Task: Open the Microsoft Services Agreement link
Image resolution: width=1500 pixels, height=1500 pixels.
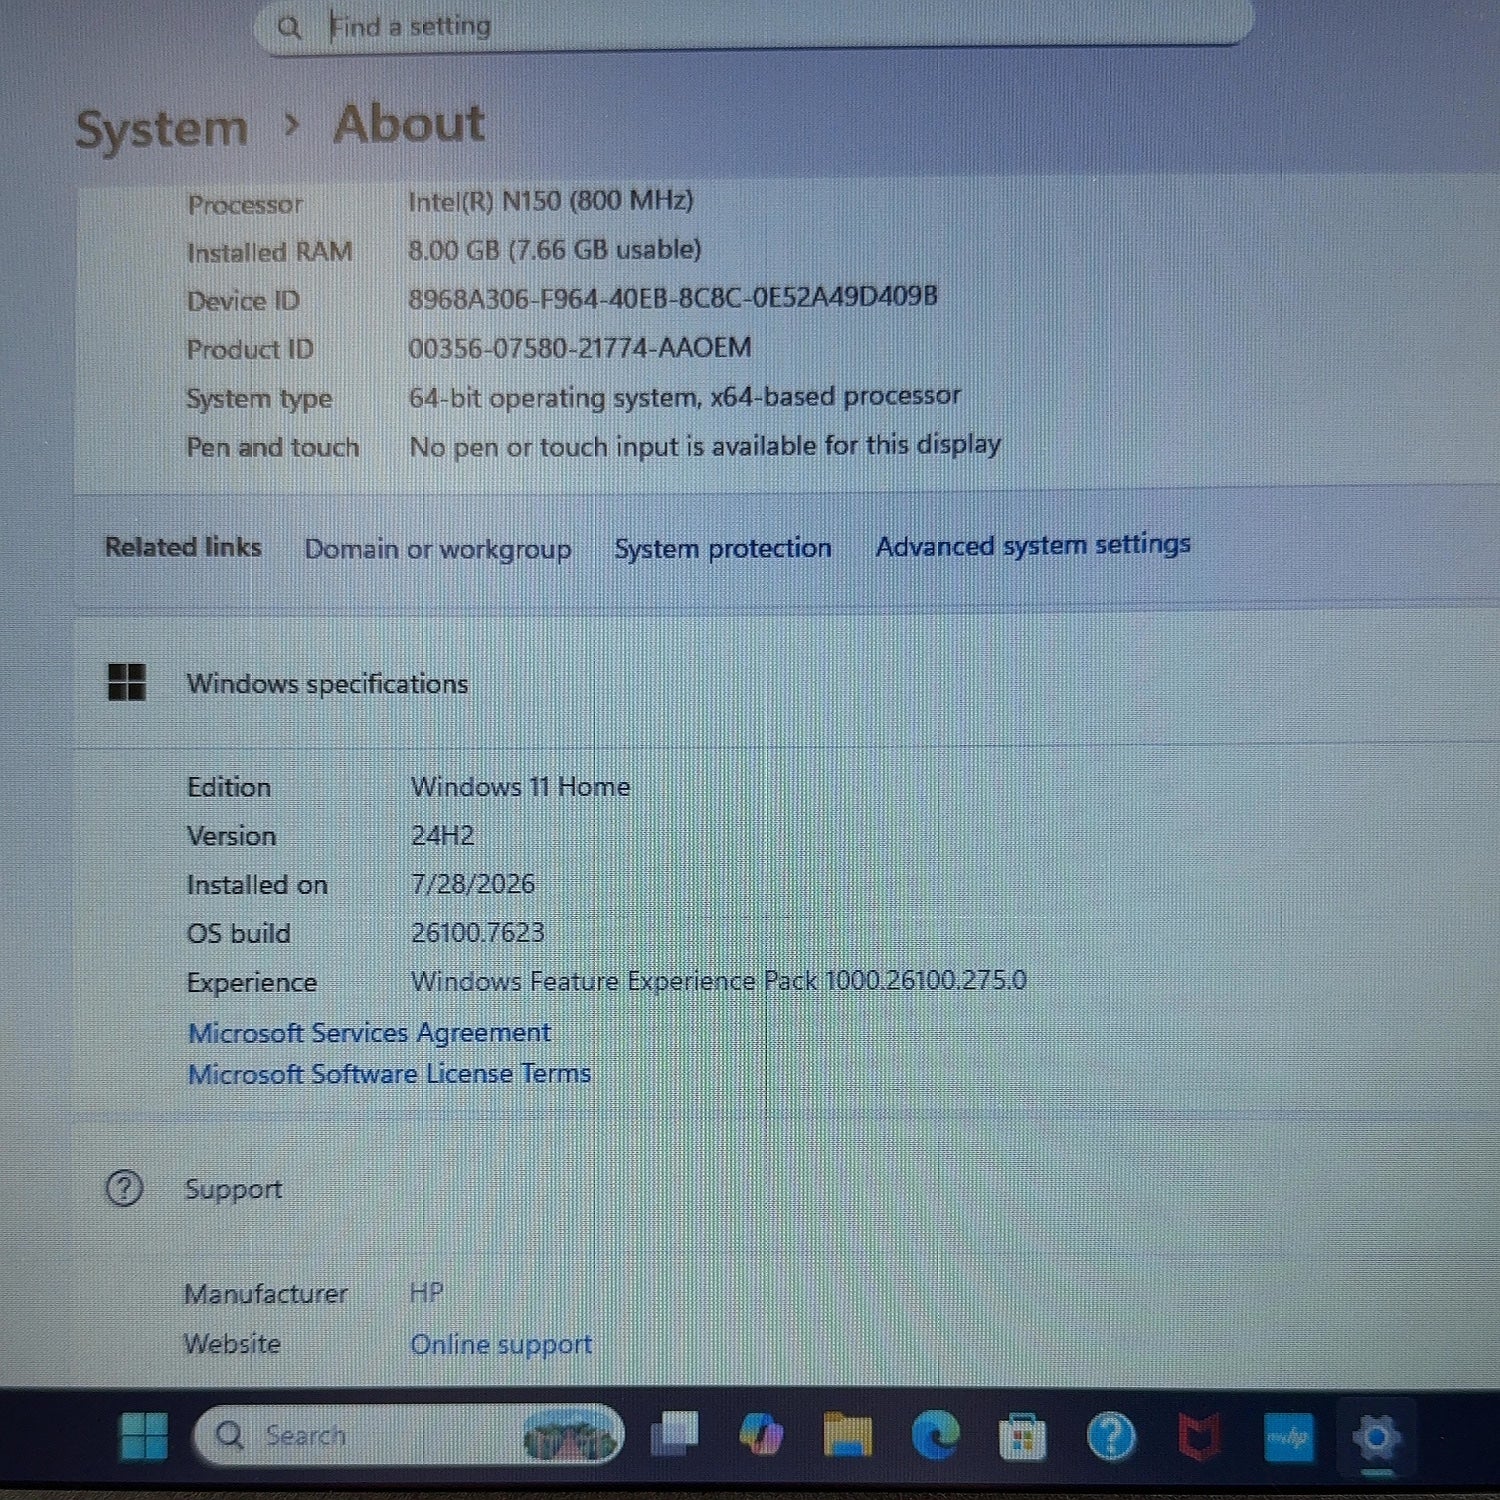Action: [369, 1032]
